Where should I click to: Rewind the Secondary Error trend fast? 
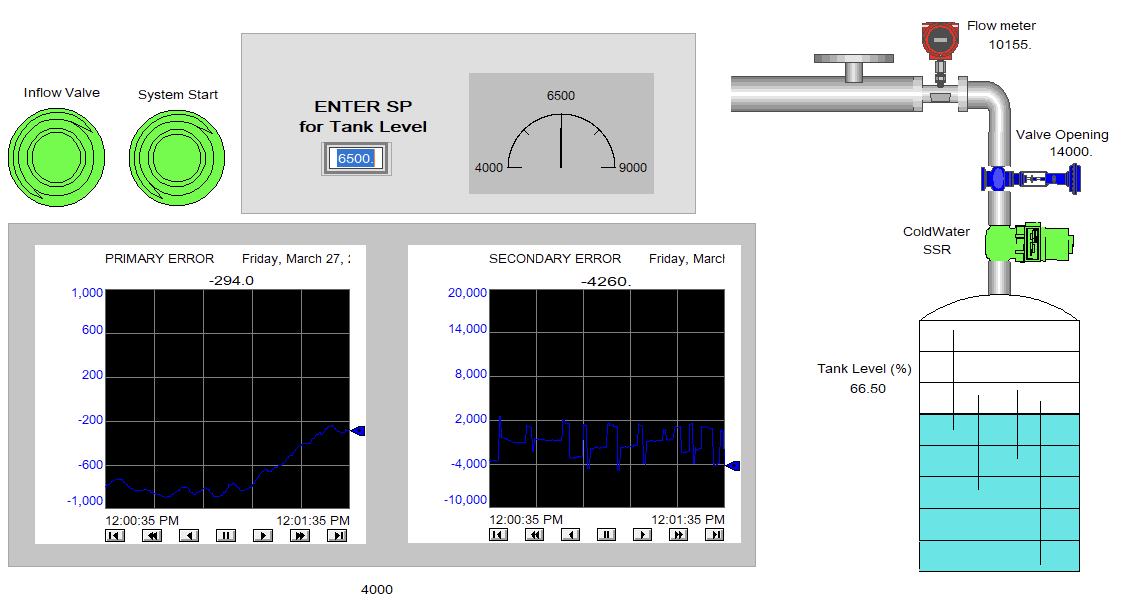pos(534,535)
